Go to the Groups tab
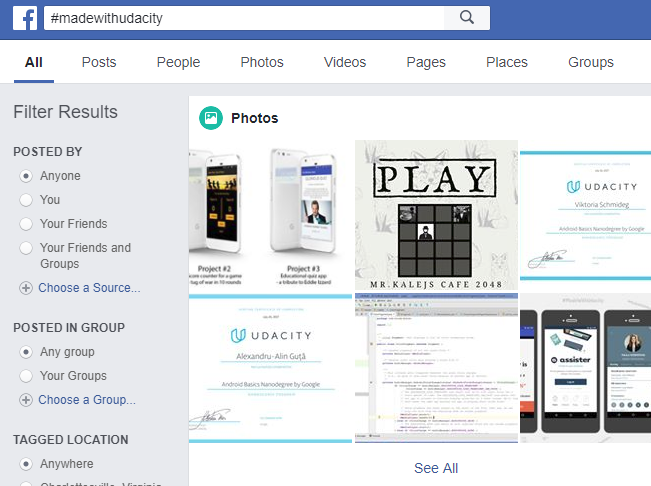Viewport: 651px width, 486px height. point(590,62)
